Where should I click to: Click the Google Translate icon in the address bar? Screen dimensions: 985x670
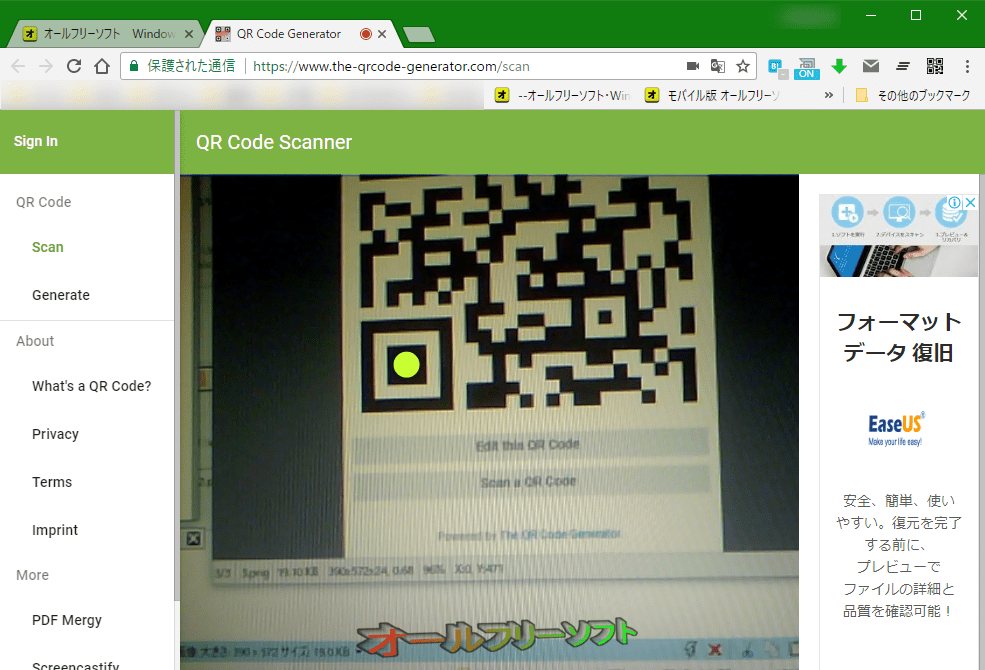point(718,66)
